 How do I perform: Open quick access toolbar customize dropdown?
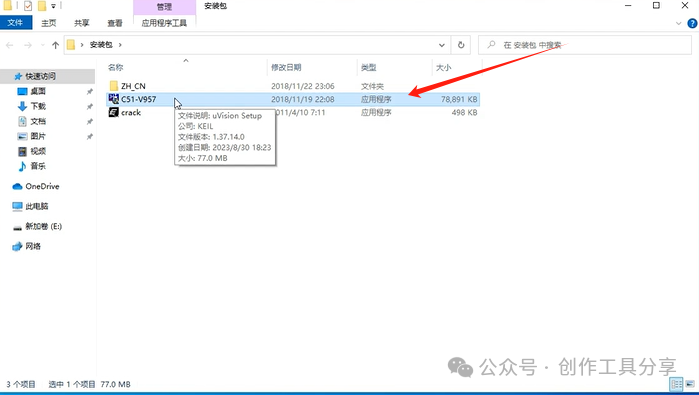pyautogui.click(x=53, y=6)
